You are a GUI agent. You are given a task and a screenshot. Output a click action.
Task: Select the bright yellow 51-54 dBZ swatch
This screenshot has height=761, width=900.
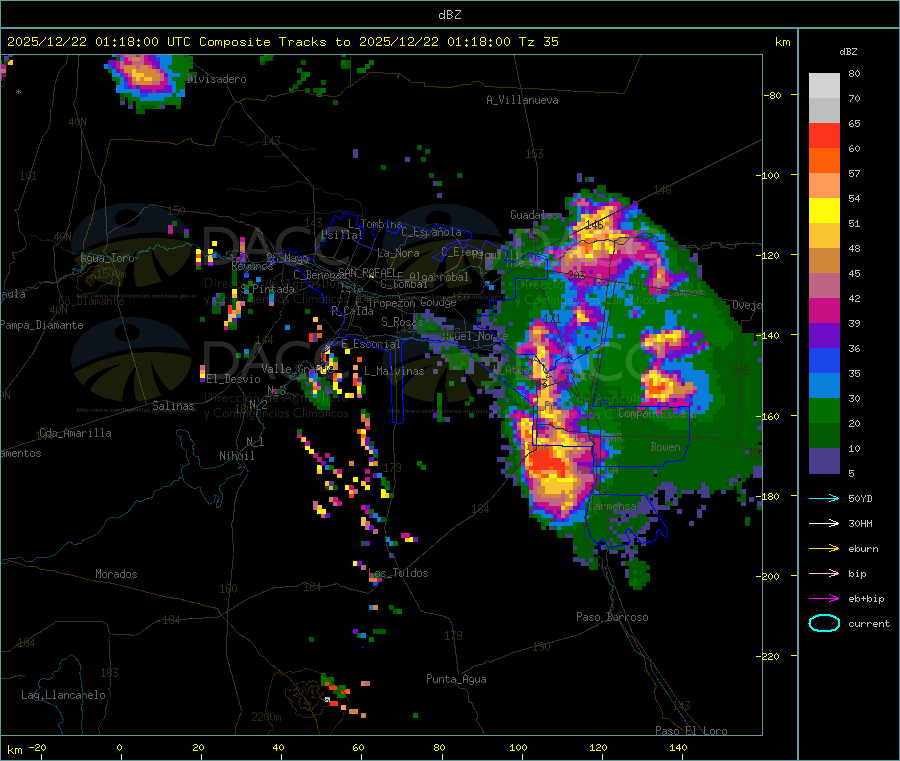pyautogui.click(x=824, y=211)
